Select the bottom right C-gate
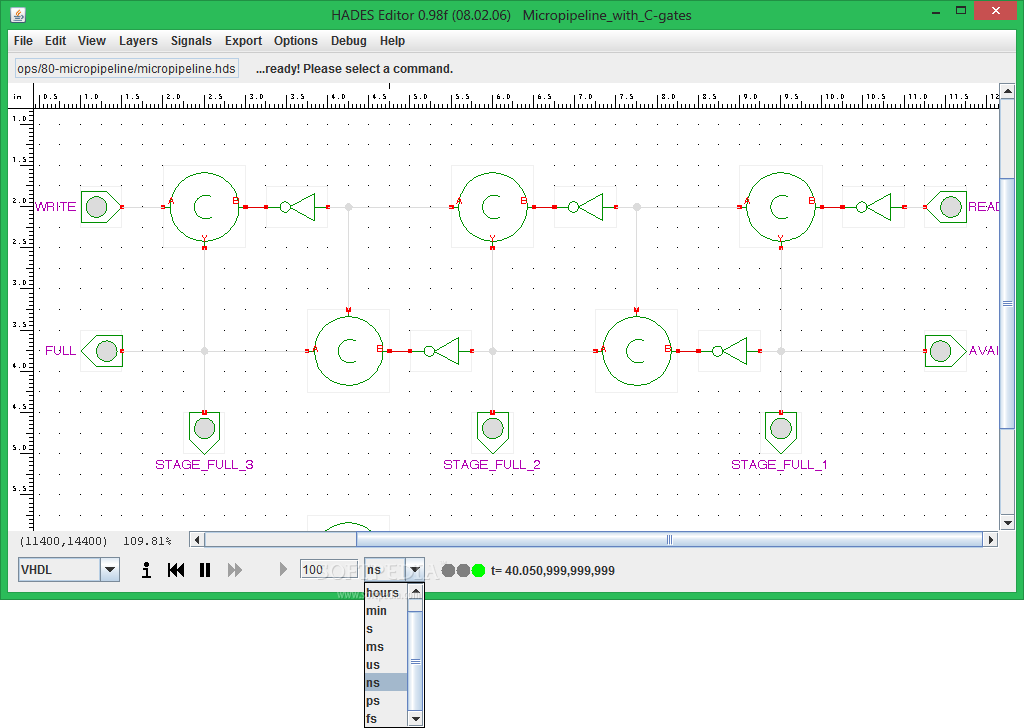The width and height of the screenshot is (1024, 728). (x=637, y=351)
